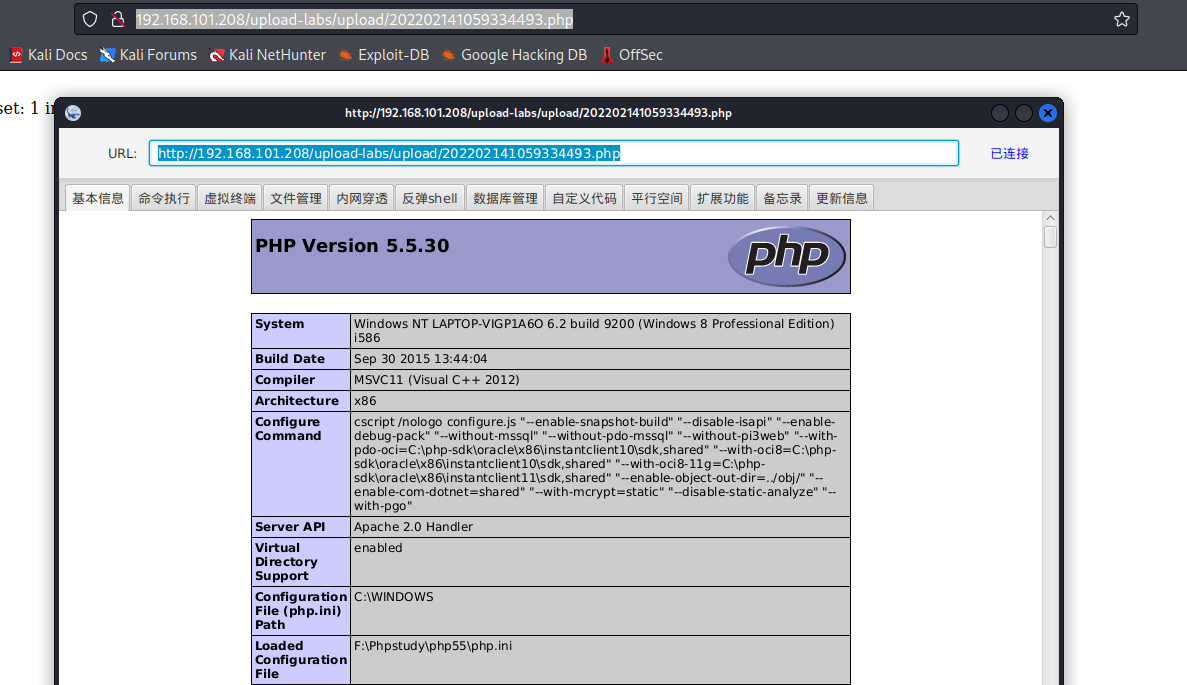Click the webshell window app icon
Image resolution: width=1187 pixels, height=685 pixels.
[73, 113]
